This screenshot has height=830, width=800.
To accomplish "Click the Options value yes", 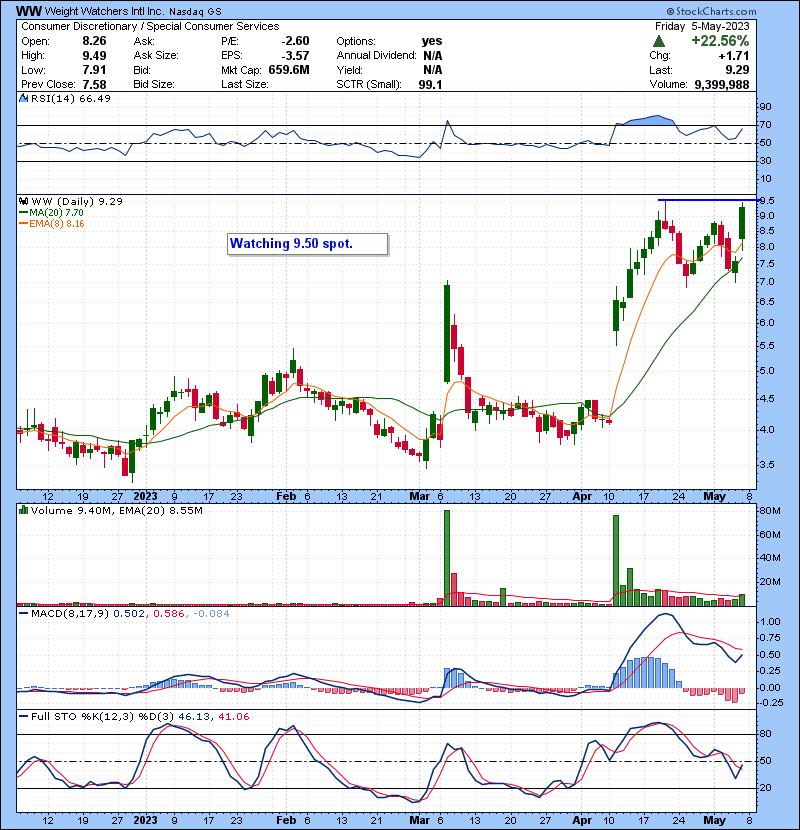I will tap(432, 41).
